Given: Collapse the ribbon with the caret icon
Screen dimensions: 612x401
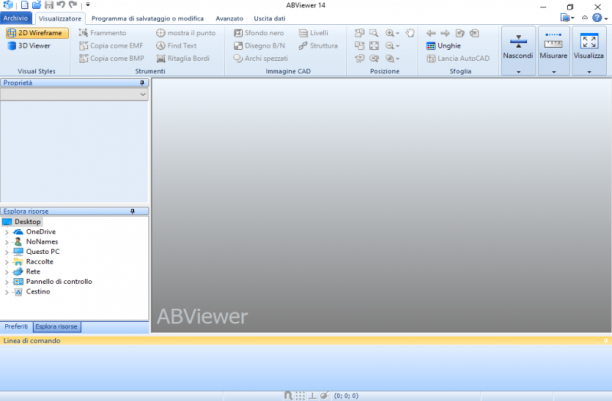Looking at the screenshot, I should click(585, 18).
